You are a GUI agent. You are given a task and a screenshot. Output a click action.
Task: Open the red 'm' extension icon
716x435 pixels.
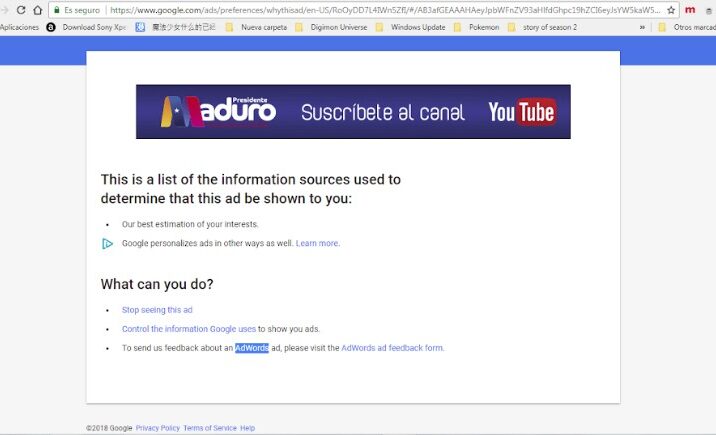pos(690,10)
